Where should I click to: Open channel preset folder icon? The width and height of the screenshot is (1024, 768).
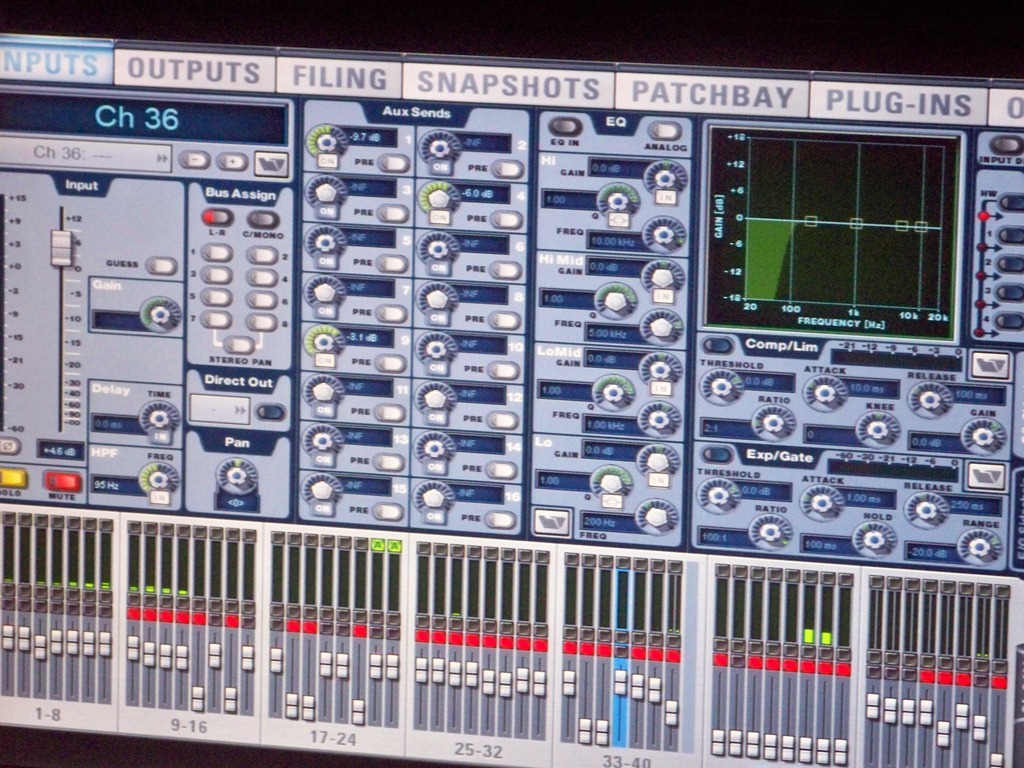tap(271, 164)
